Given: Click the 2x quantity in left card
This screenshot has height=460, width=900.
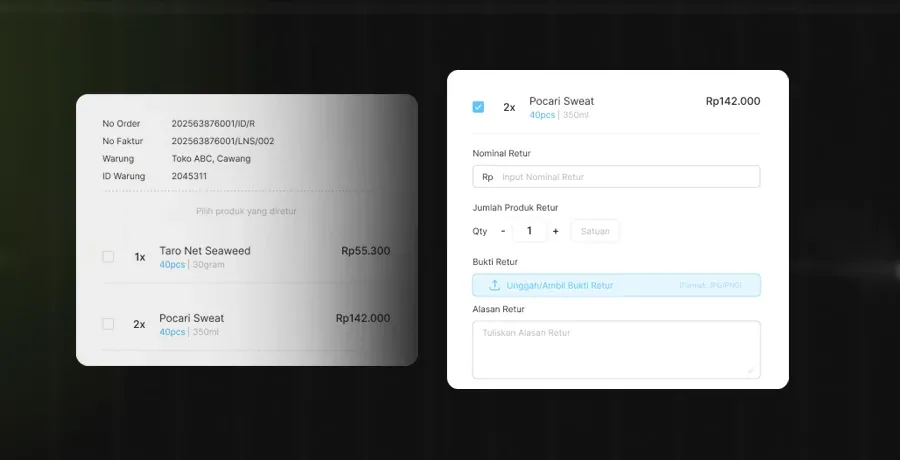Looking at the screenshot, I should tap(139, 324).
